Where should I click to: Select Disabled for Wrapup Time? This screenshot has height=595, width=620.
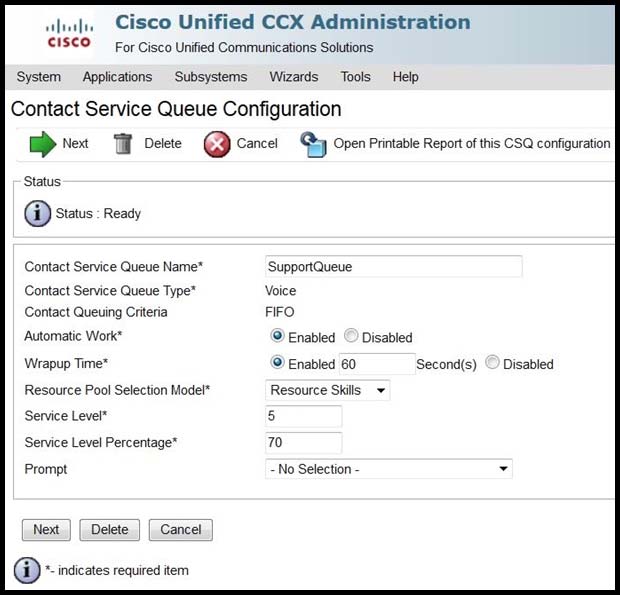[492, 363]
